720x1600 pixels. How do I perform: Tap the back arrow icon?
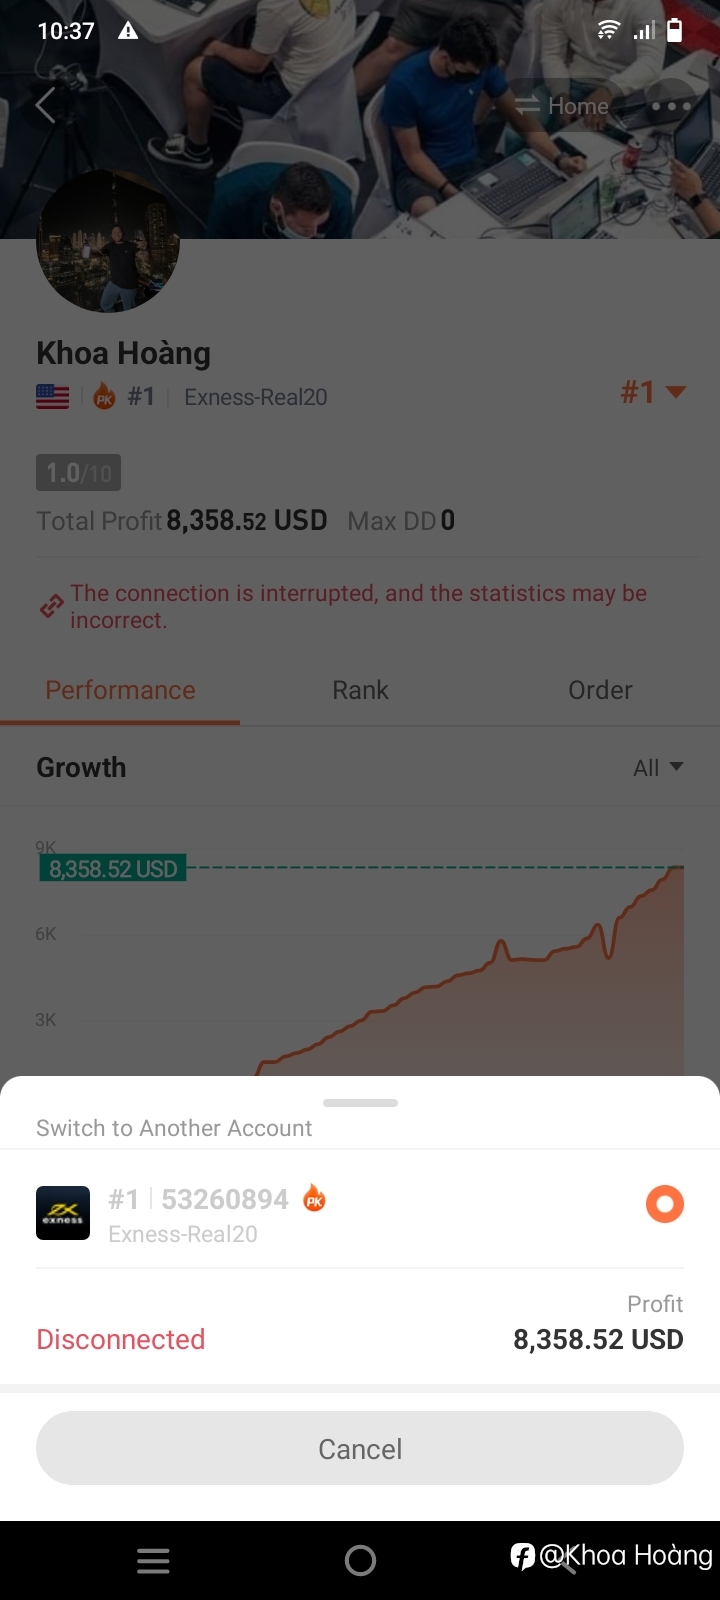click(x=45, y=105)
